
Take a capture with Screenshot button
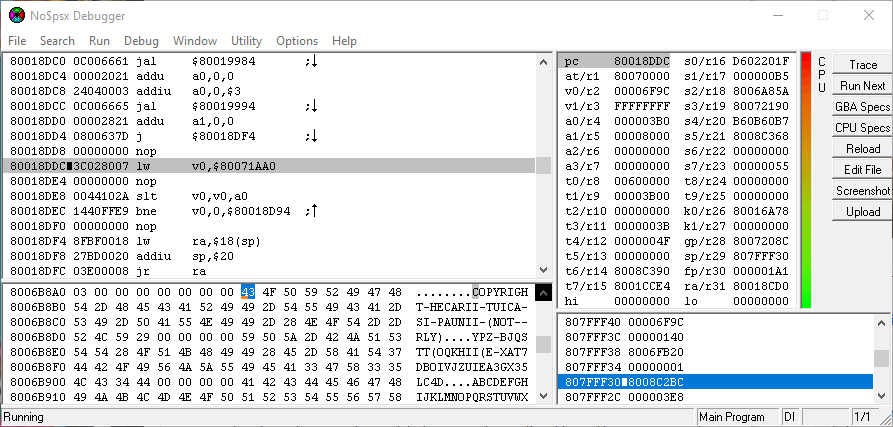coord(862,191)
